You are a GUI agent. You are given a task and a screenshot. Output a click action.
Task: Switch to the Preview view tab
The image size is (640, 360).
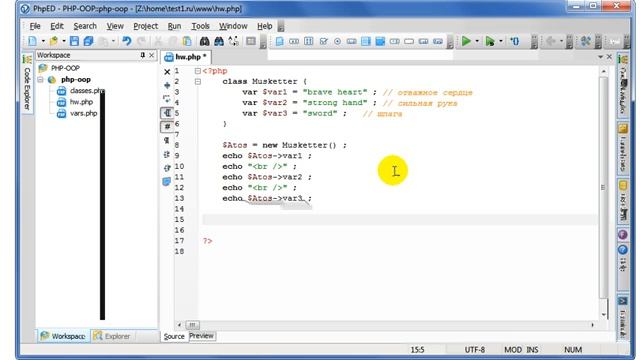[202, 336]
